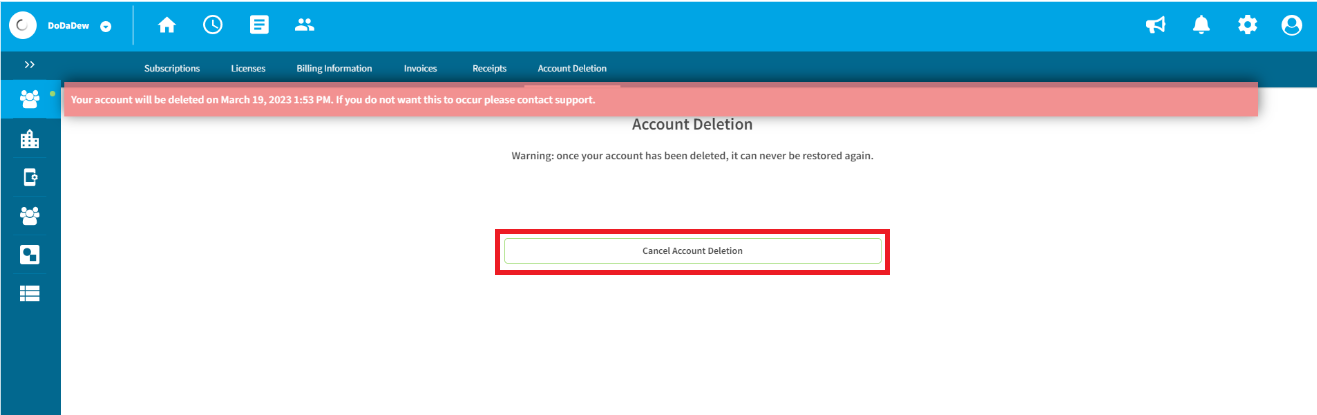This screenshot has height=415, width=1317.
Task: Expand the DoDaDew account dropdown arrow
Action: tap(106, 27)
